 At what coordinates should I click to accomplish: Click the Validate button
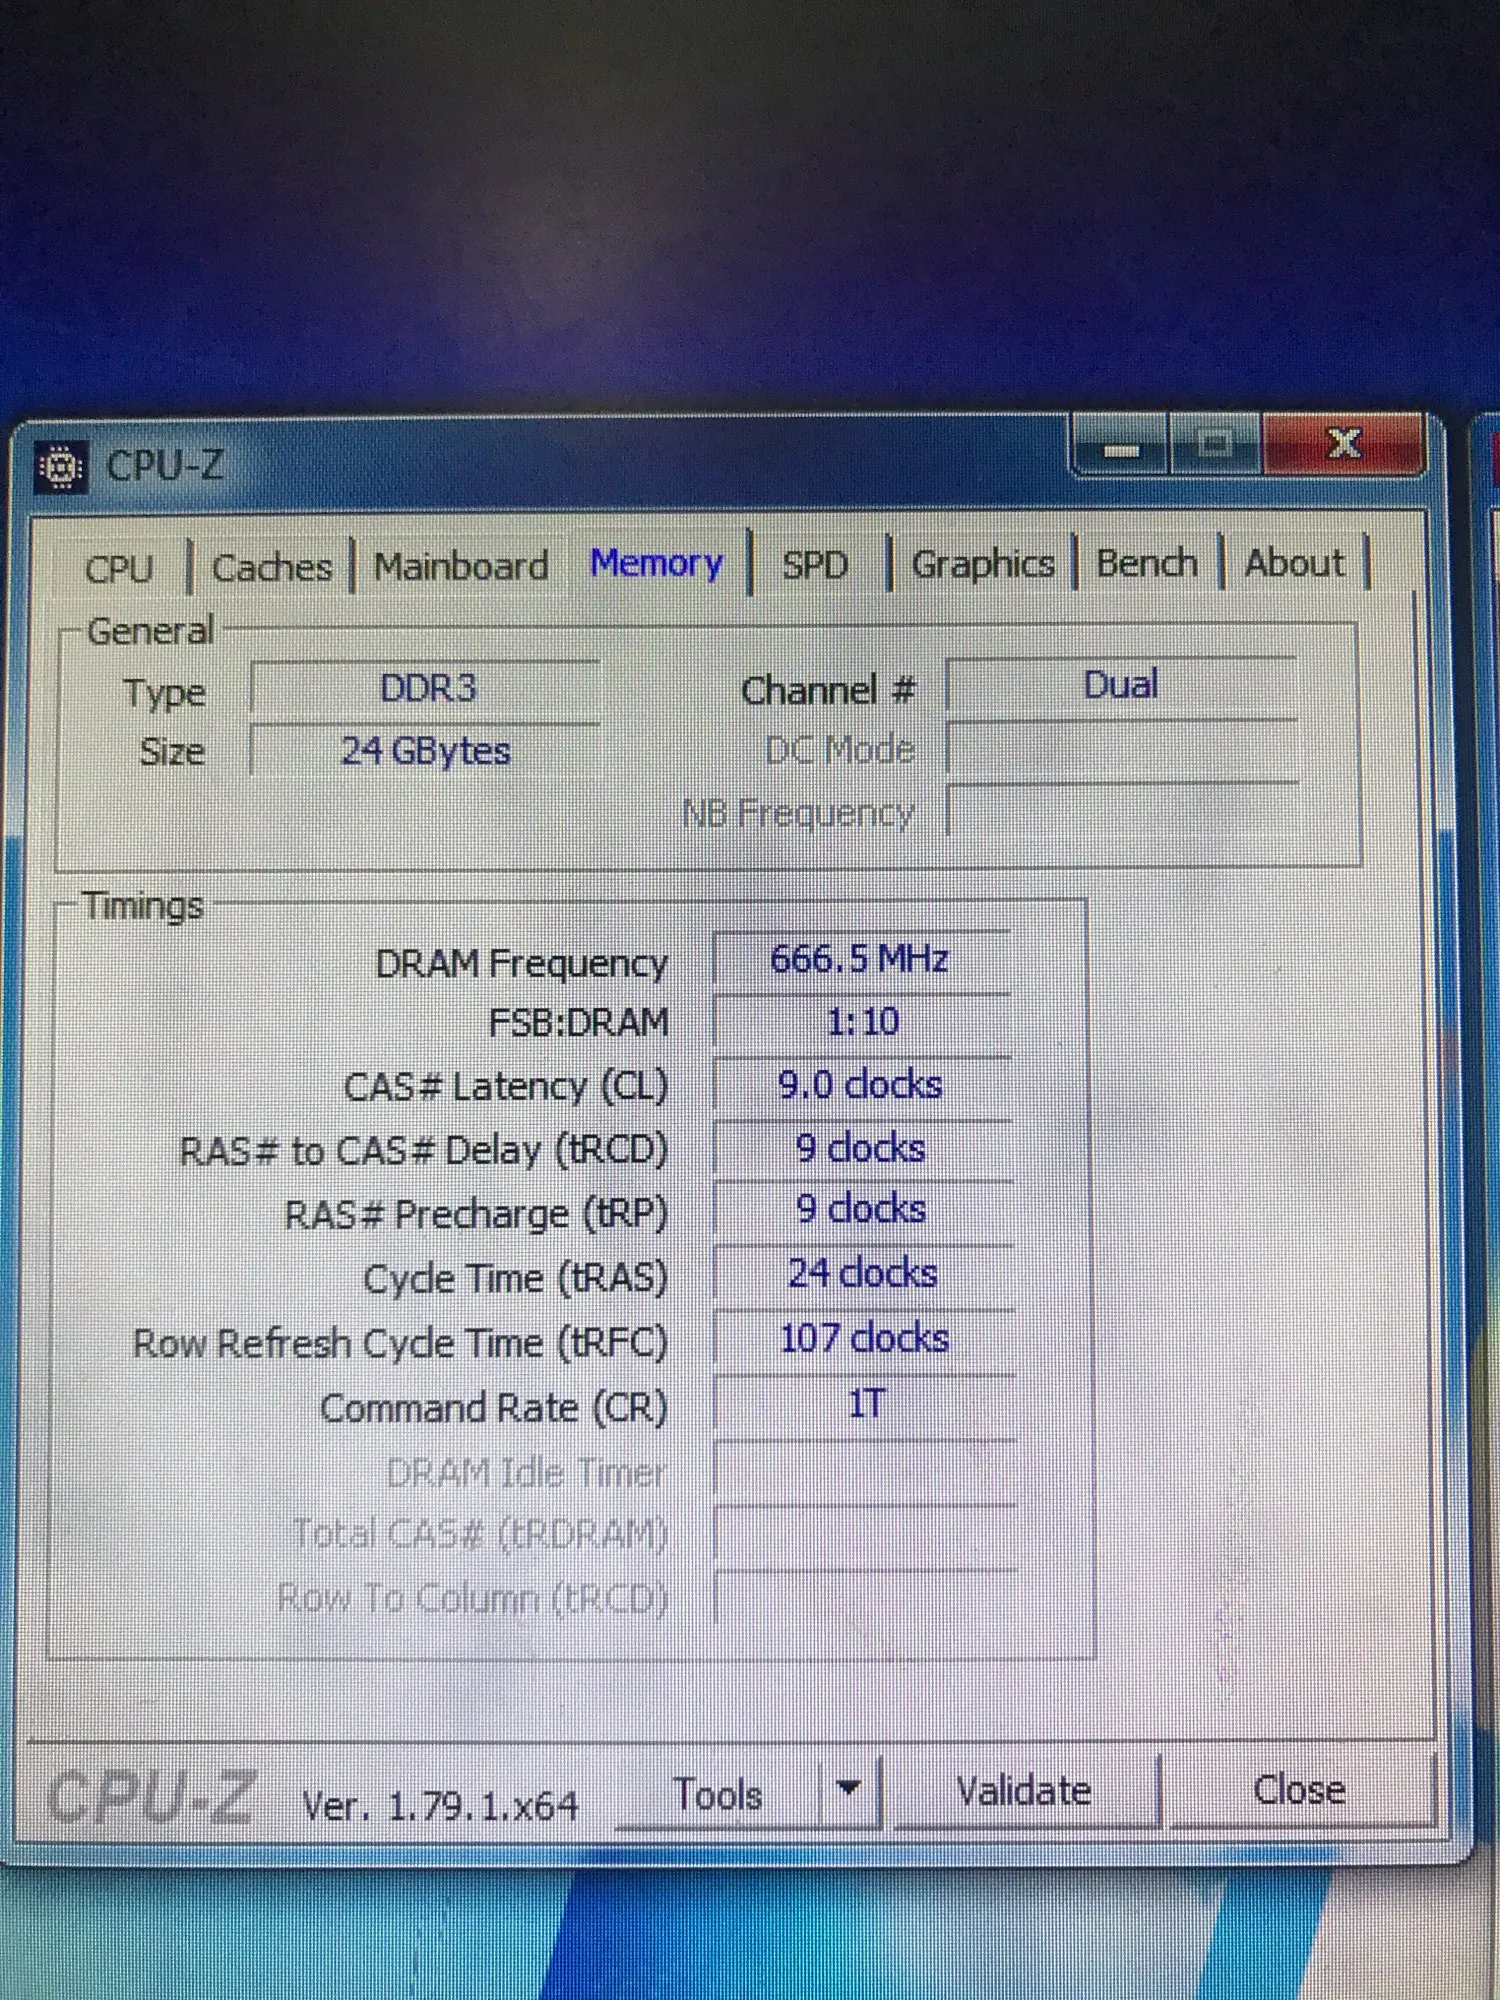point(1024,1790)
